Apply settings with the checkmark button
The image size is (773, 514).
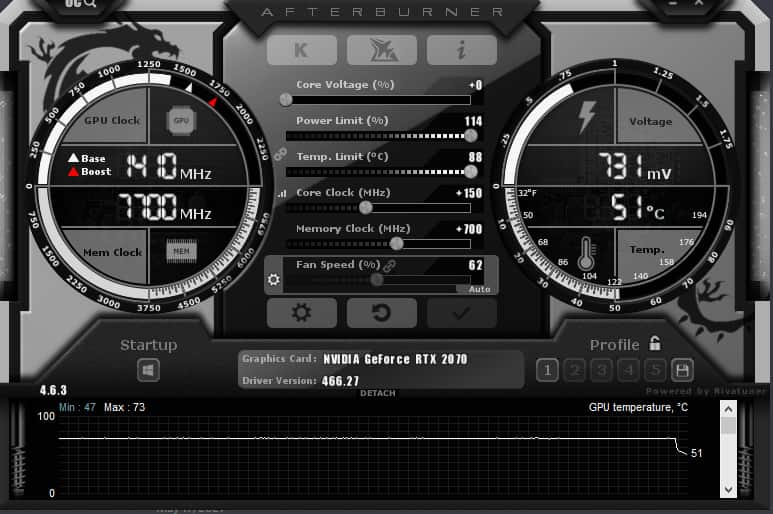(462, 312)
